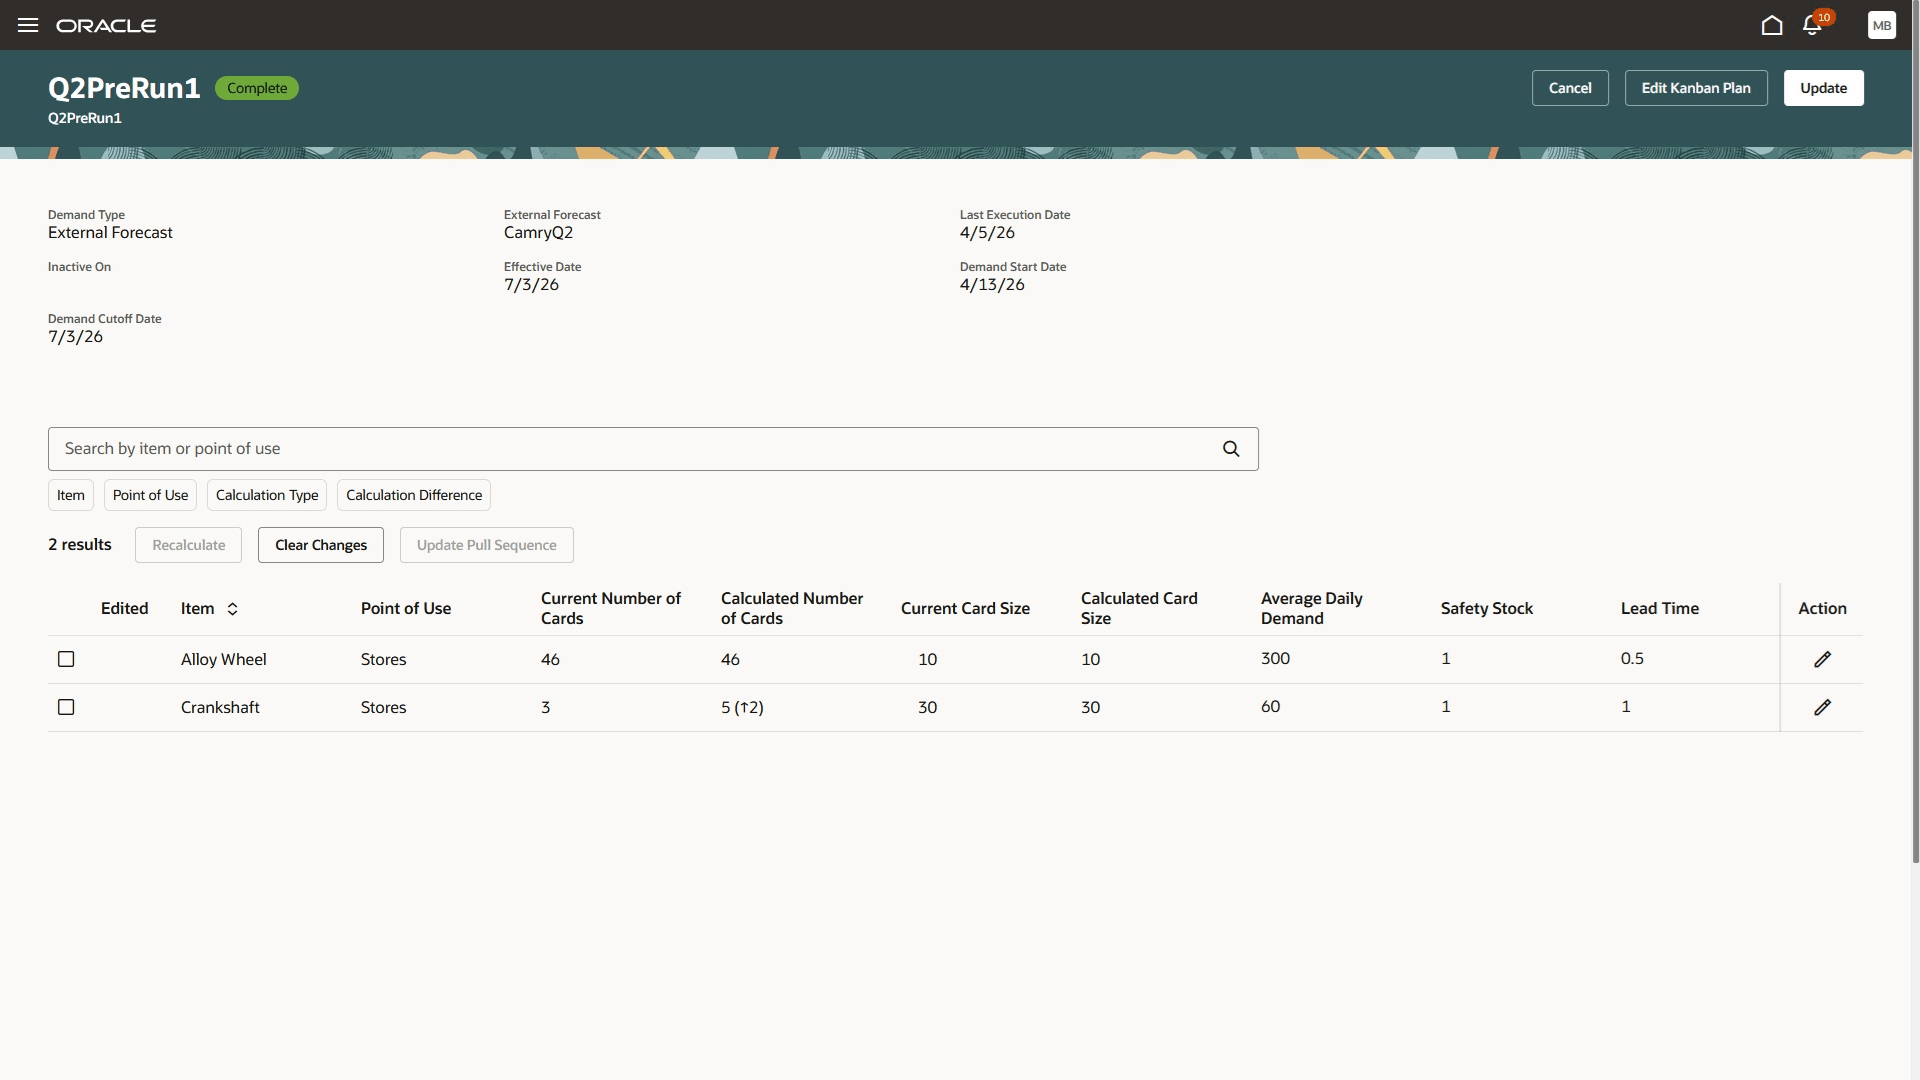The height and width of the screenshot is (1080, 1920).
Task: Click the 4/5/26 last execution date
Action: 987,233
